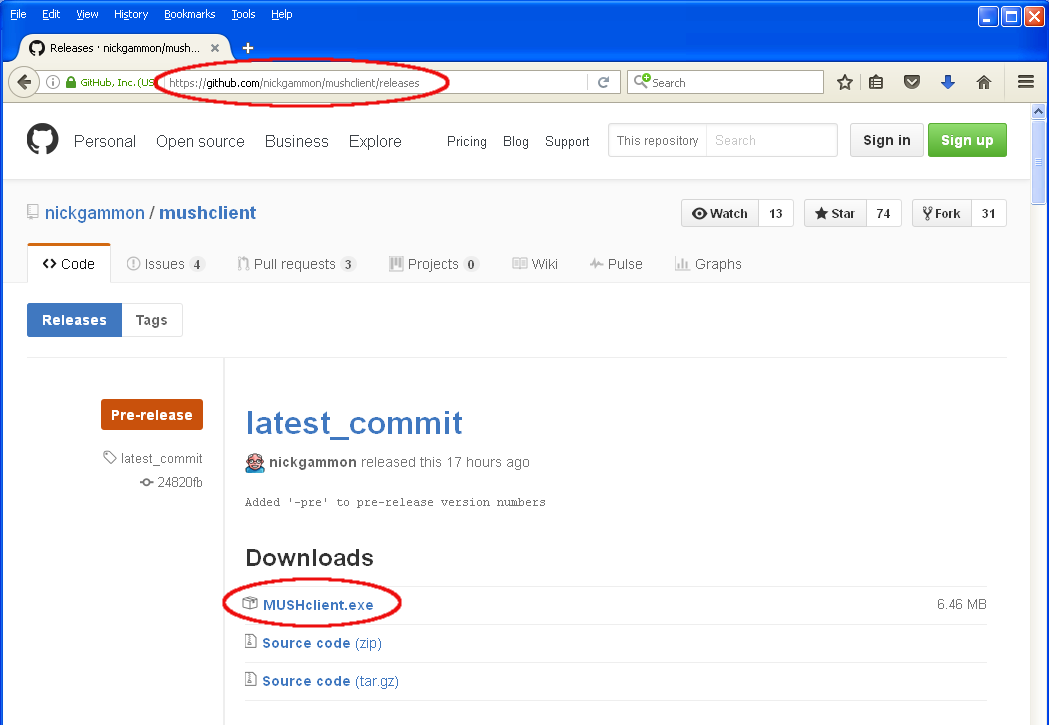This screenshot has width=1049, height=725.
Task: Open the Help menu
Action: click(282, 14)
